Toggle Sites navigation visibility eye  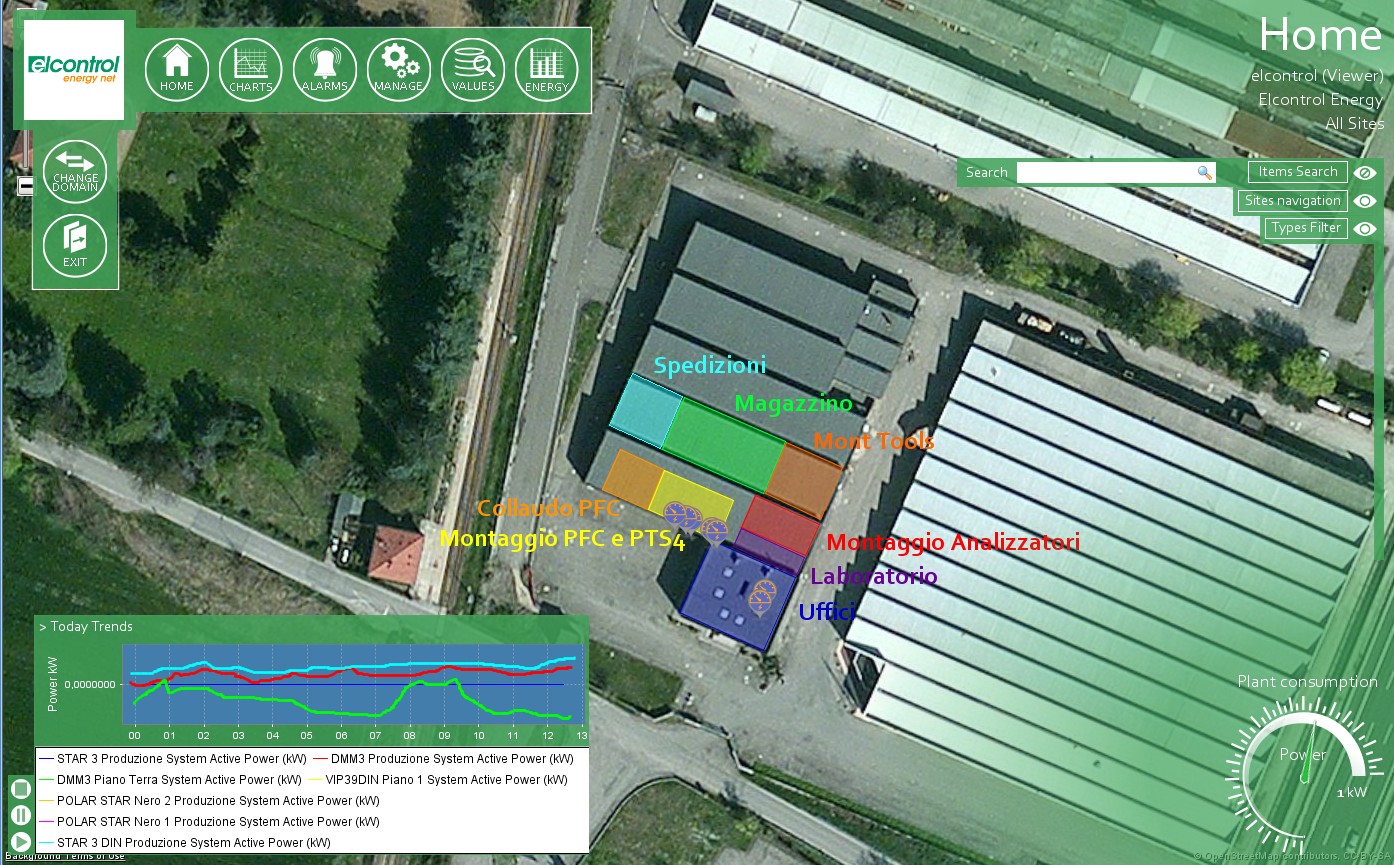(1365, 201)
